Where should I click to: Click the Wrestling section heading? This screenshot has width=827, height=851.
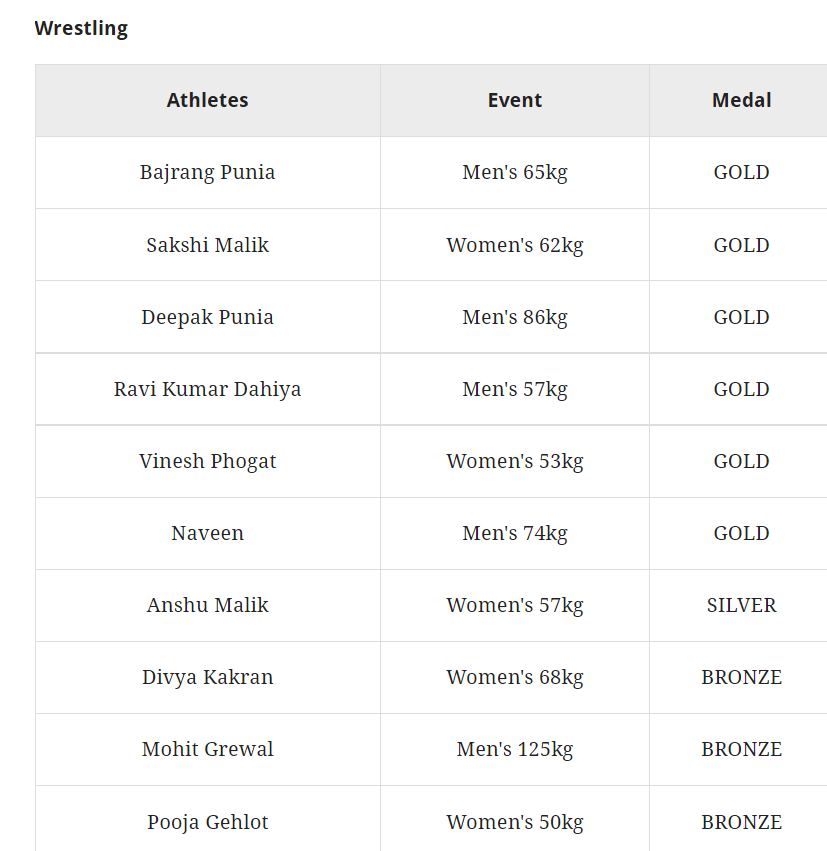coord(81,28)
